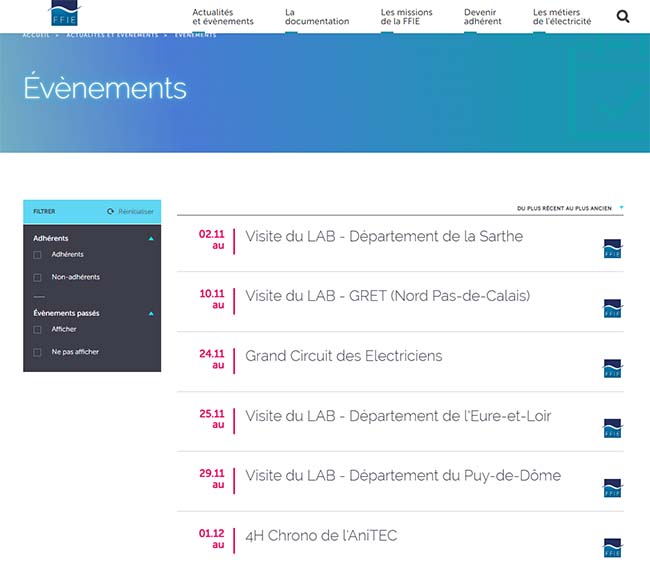Screen dimensions: 650x569
Task: Open Actualités et évènements menu
Action: click(x=222, y=17)
